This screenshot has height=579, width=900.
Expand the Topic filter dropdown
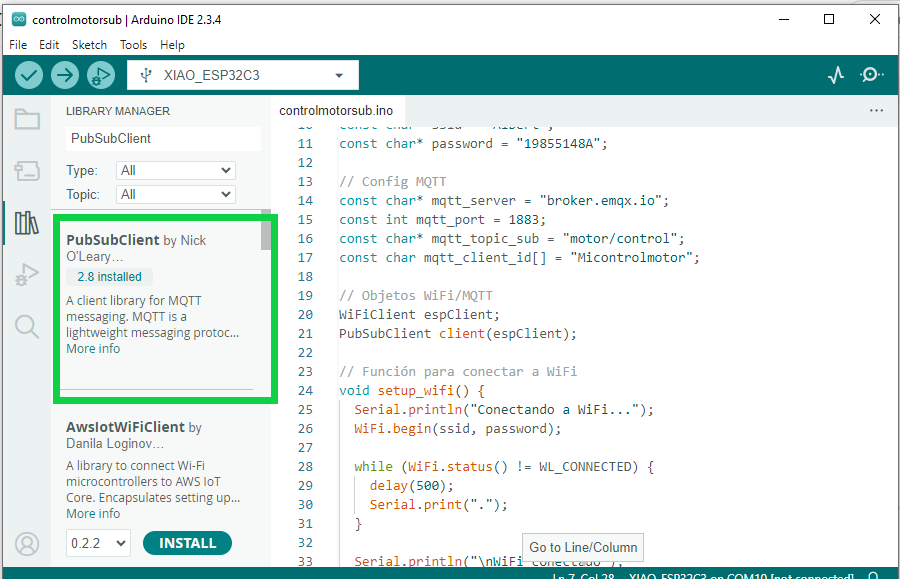pyautogui.click(x=176, y=195)
